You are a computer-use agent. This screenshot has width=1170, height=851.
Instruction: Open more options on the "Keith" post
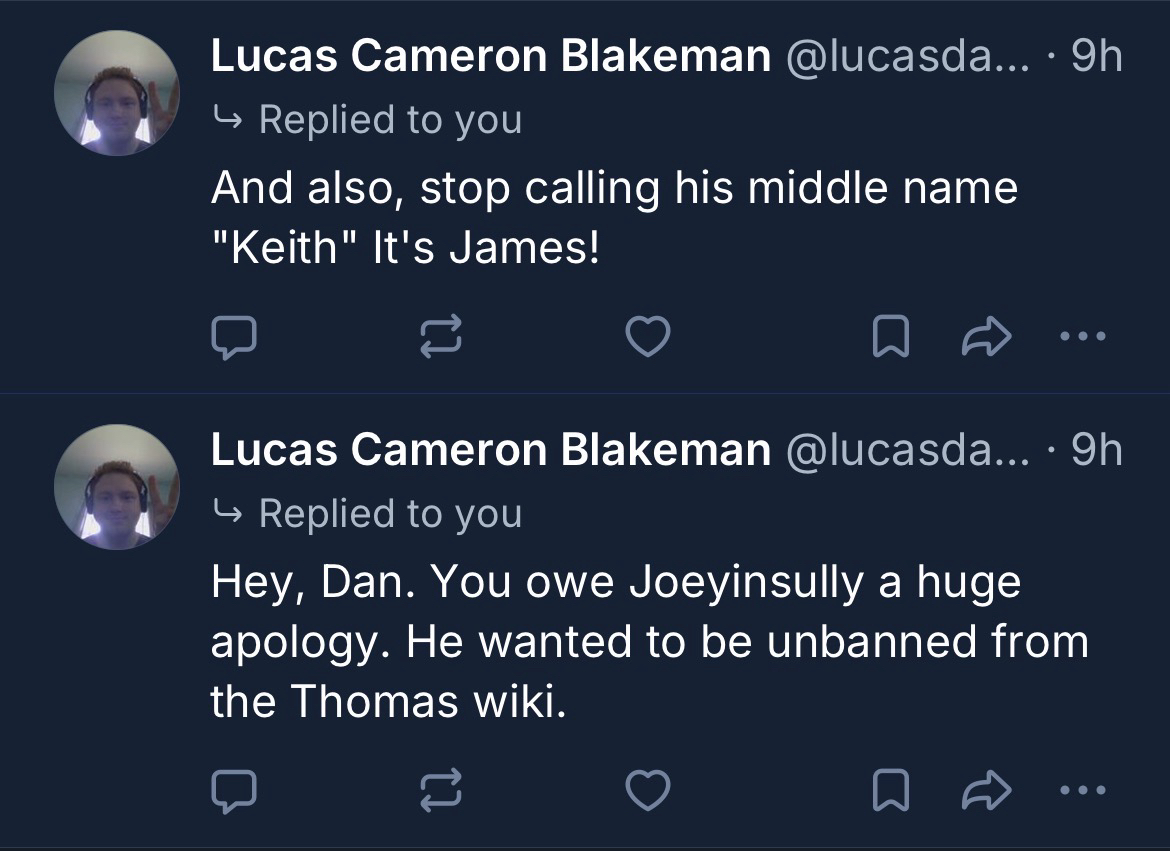pyautogui.click(x=1083, y=338)
